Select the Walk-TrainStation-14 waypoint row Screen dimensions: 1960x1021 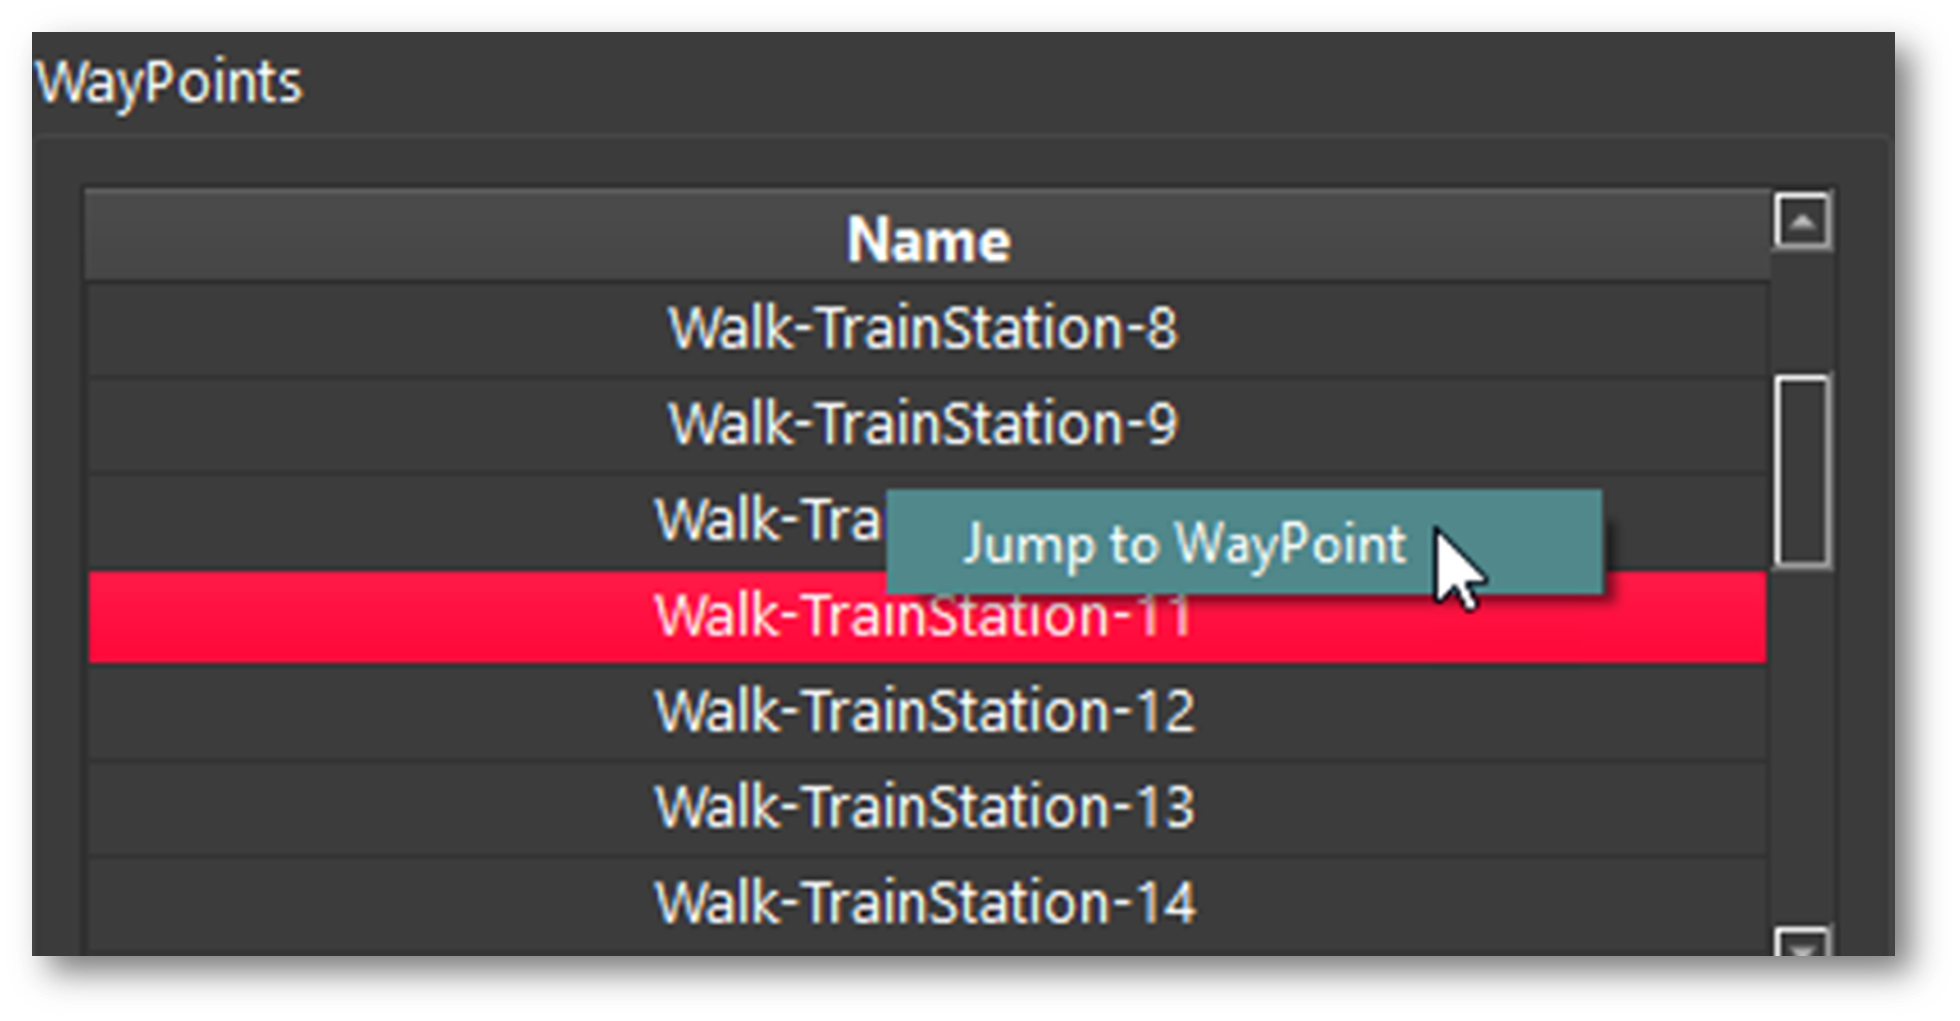923,902
